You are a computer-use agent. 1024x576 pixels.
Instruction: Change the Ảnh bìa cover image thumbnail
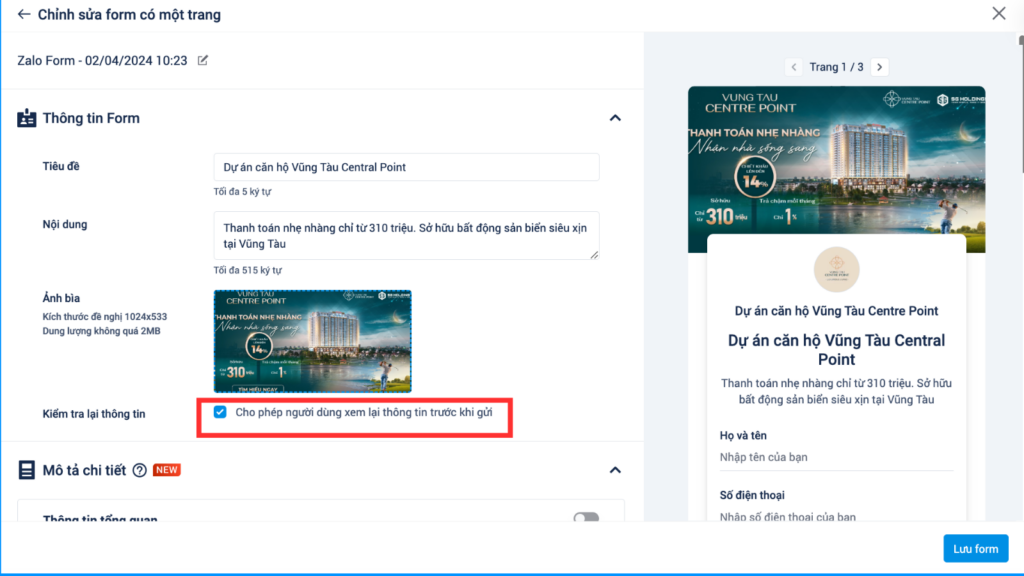tap(313, 342)
